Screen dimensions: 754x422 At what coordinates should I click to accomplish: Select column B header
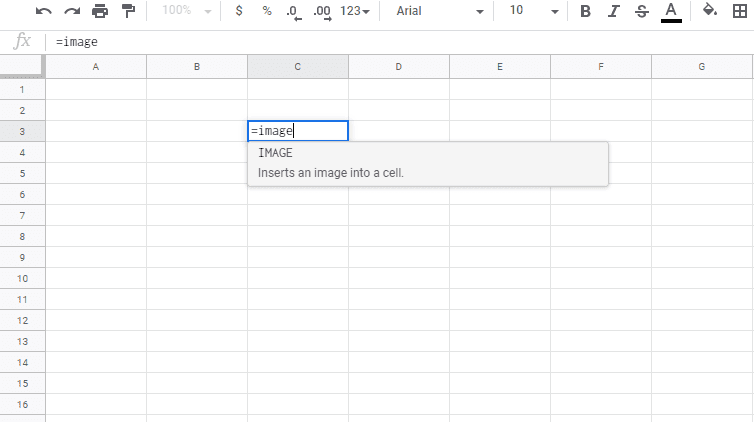click(197, 67)
